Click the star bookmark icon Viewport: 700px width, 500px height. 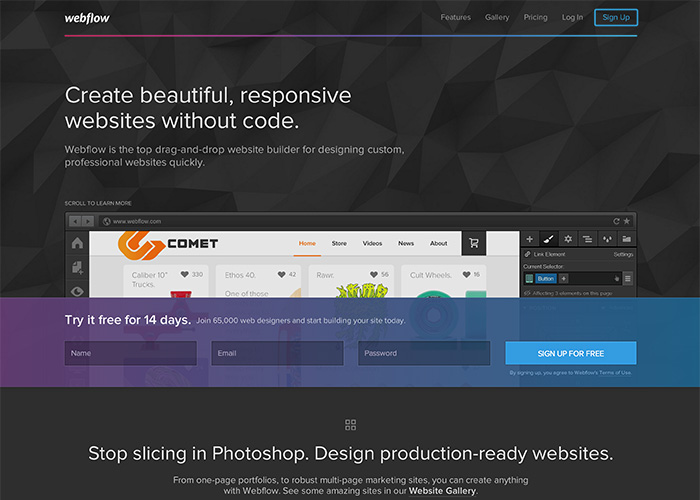tap(627, 221)
